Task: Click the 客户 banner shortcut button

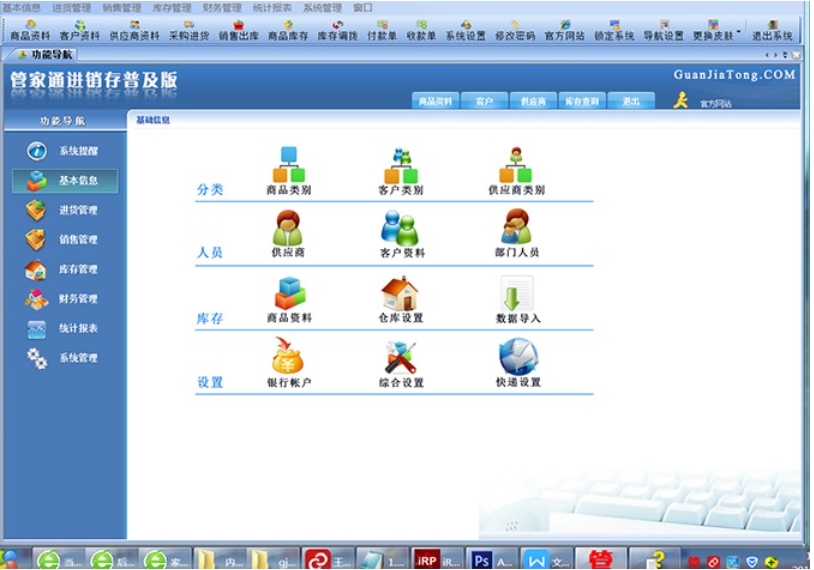Action: click(x=484, y=101)
